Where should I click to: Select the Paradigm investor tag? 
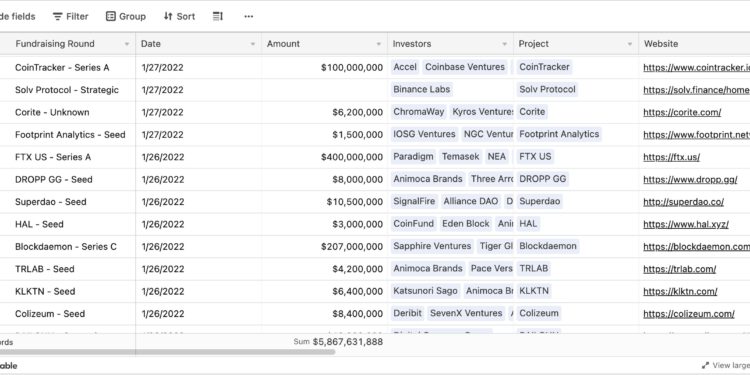[x=414, y=156]
